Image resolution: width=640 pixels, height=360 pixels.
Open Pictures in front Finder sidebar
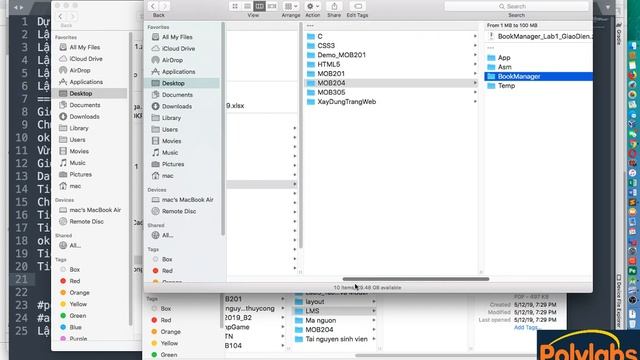click(x=173, y=164)
